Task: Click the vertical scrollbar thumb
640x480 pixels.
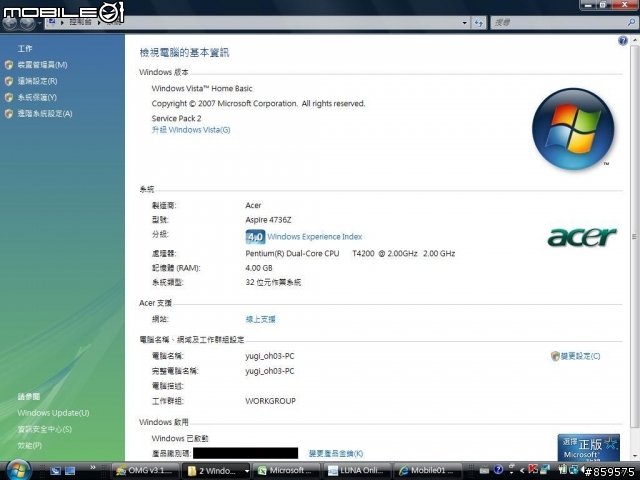Action: pos(634,237)
